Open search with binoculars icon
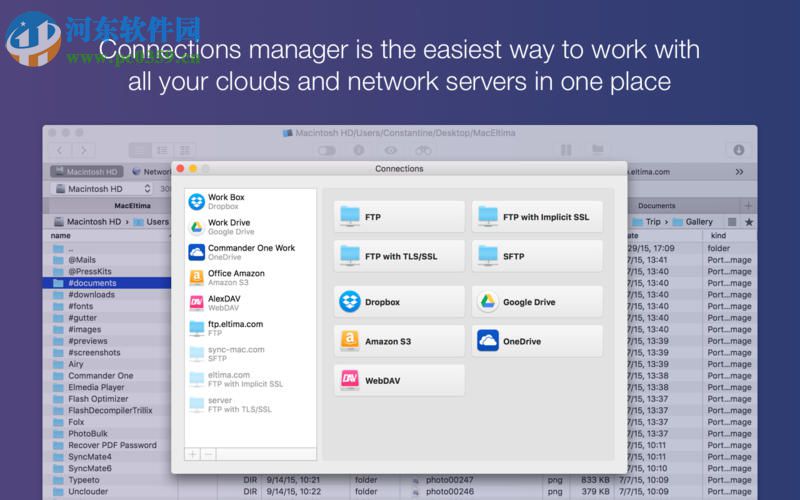Viewport: 800px width, 500px height. click(423, 150)
